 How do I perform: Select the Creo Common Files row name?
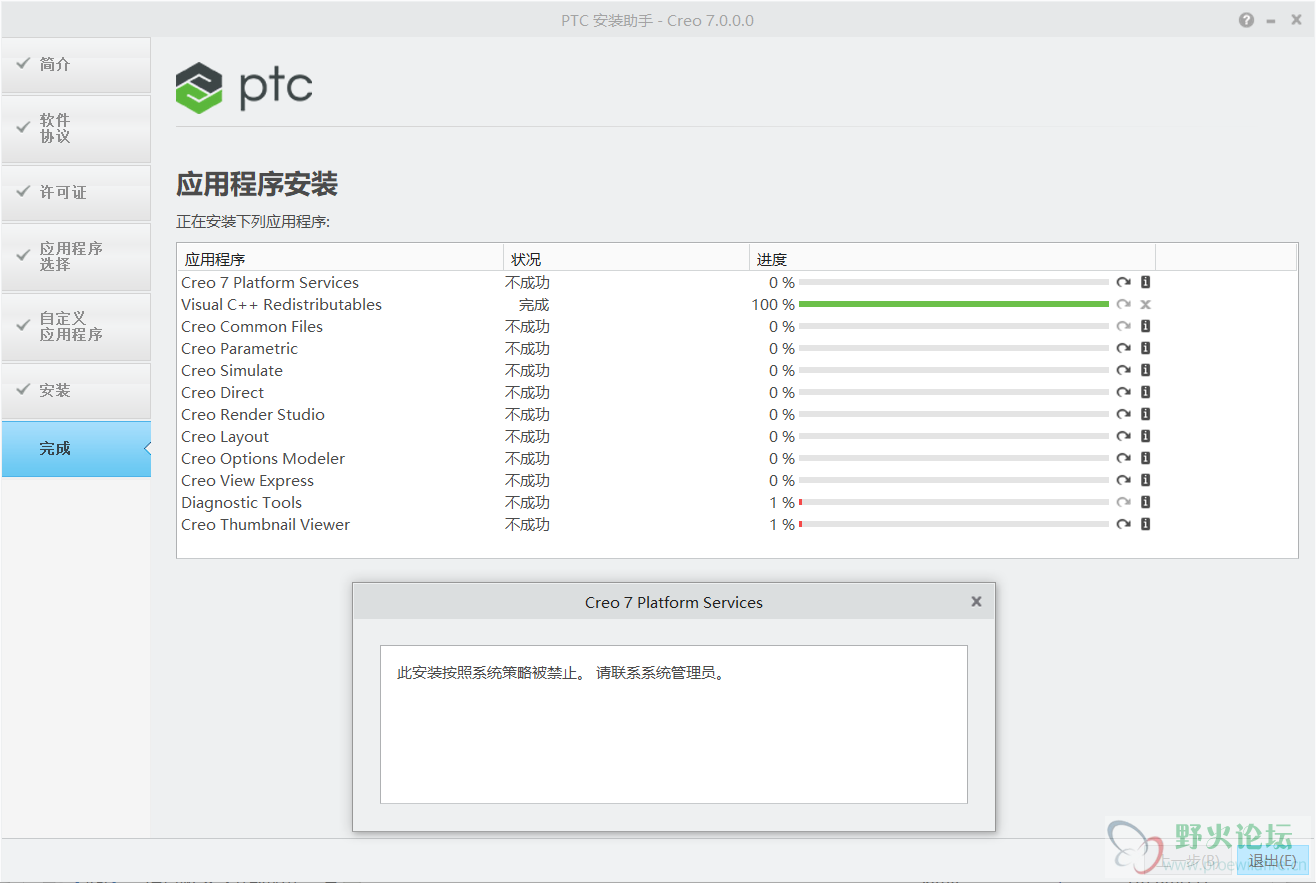click(252, 327)
